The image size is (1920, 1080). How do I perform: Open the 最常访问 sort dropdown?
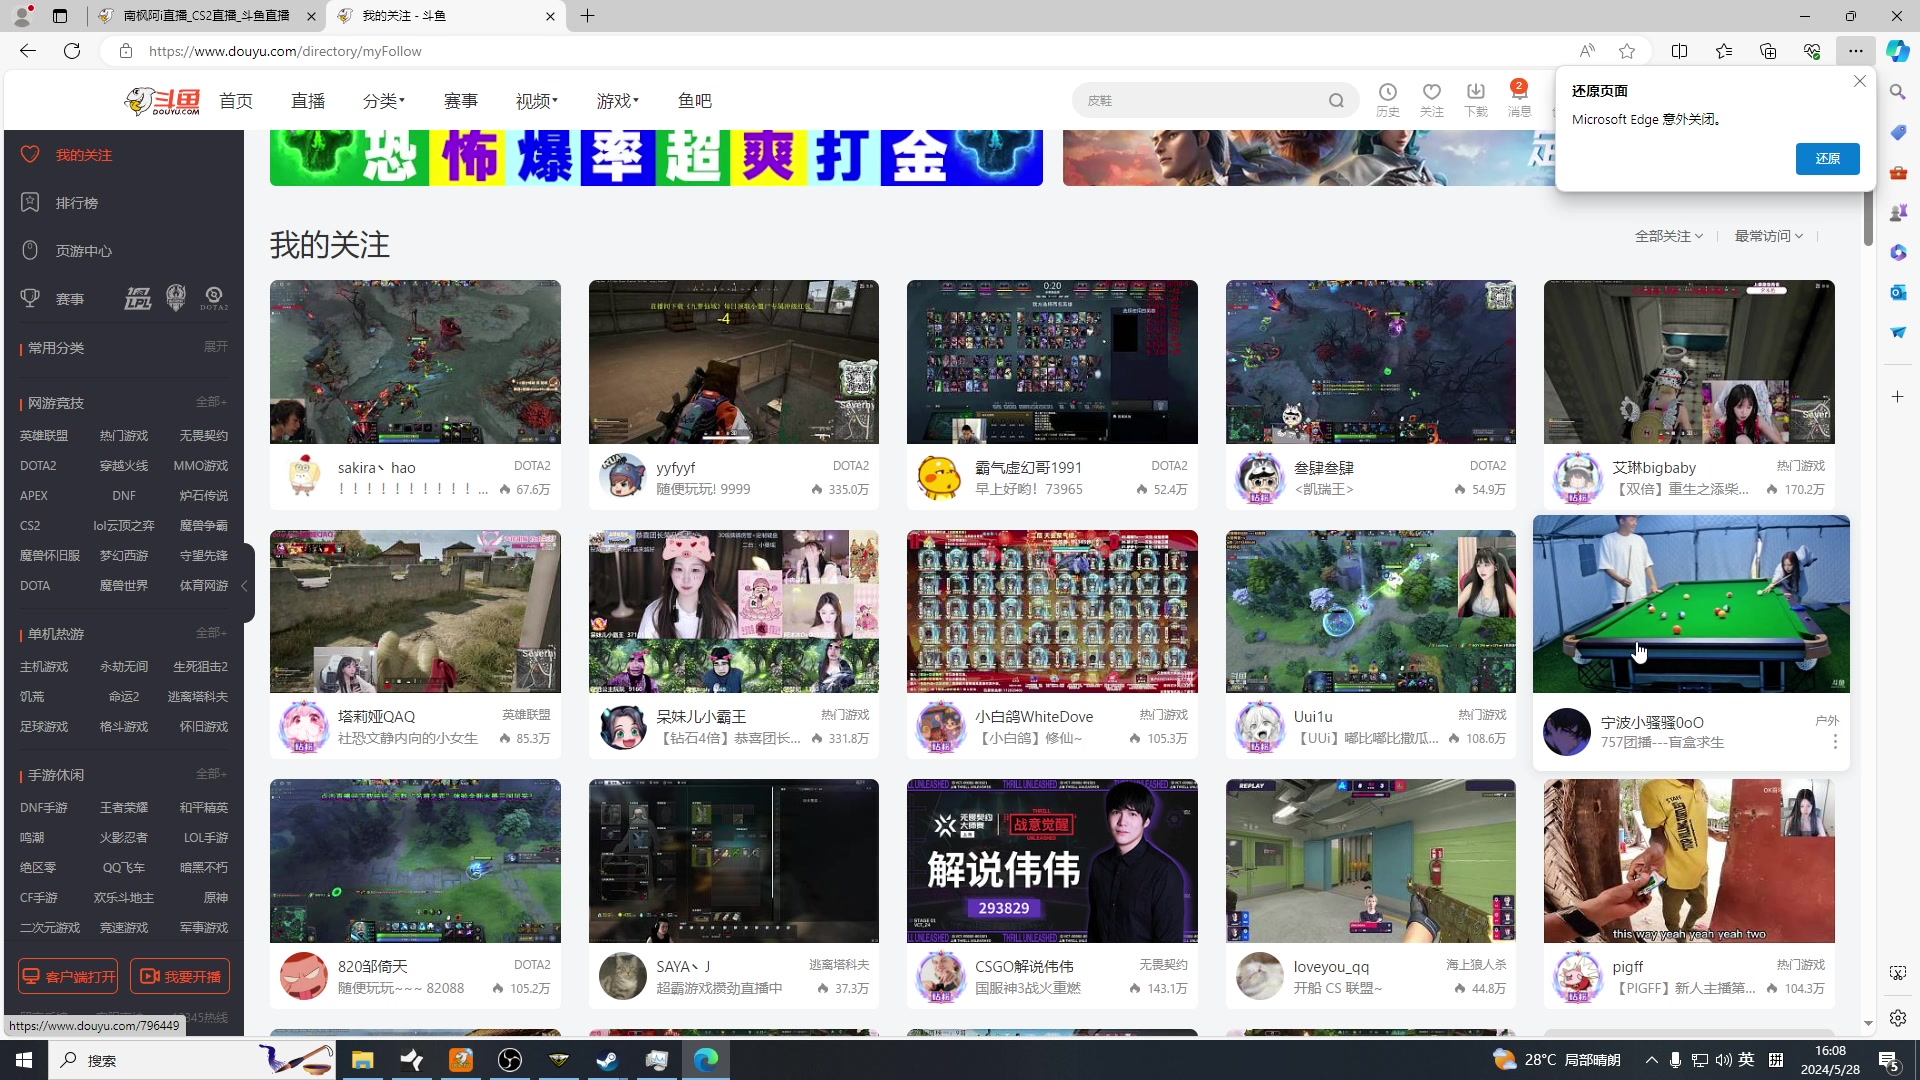pyautogui.click(x=1768, y=236)
